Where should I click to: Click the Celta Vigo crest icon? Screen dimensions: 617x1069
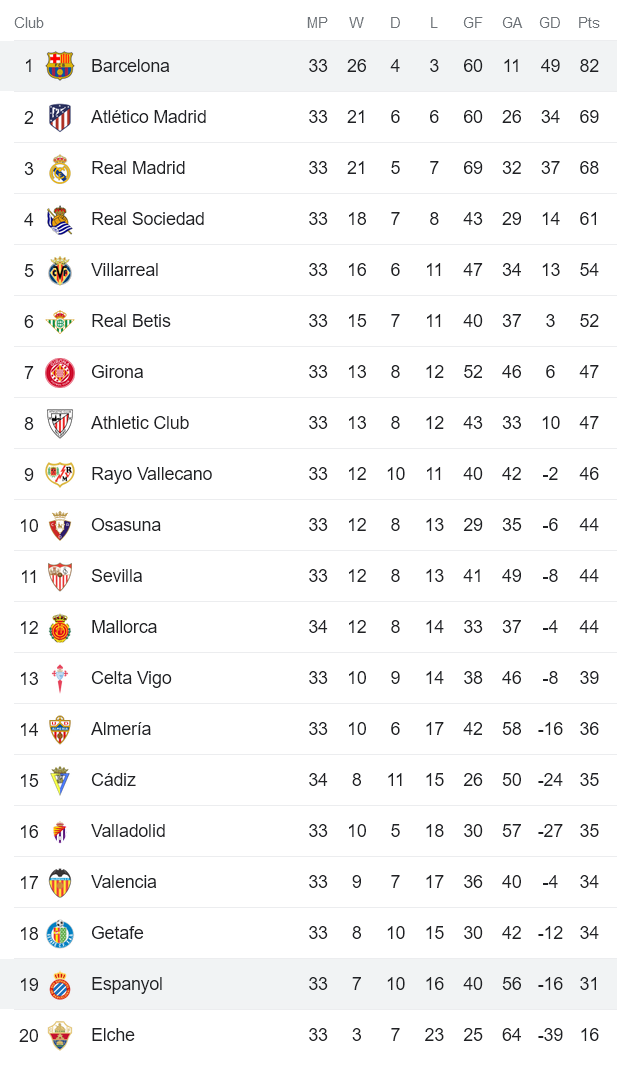click(60, 678)
